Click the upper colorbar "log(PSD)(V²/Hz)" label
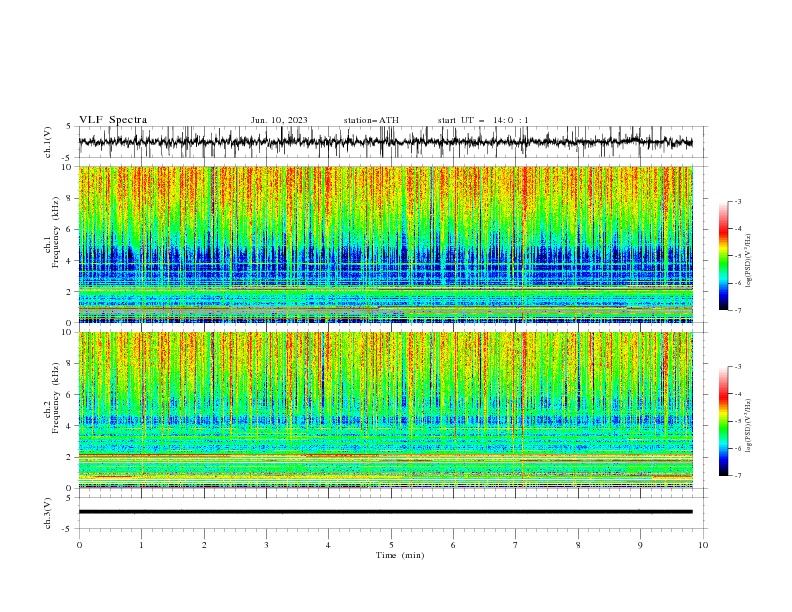Image resolution: width=792 pixels, height=612 pixels. [748, 261]
